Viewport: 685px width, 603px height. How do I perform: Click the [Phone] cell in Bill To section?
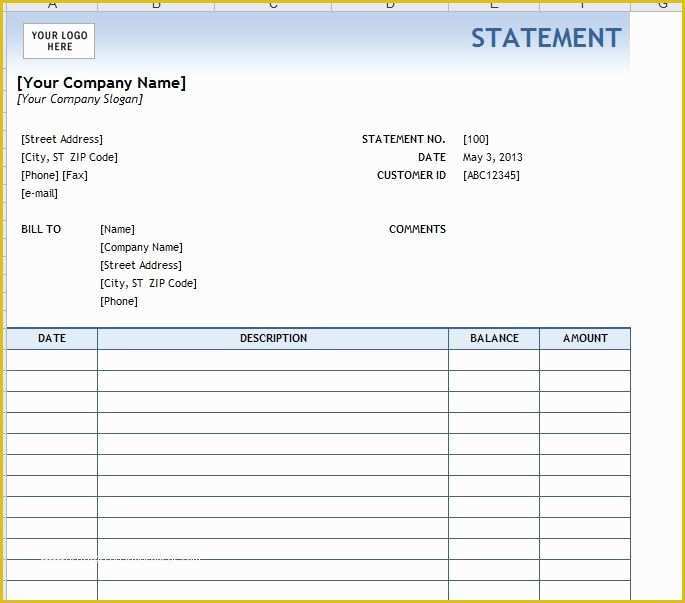point(119,302)
